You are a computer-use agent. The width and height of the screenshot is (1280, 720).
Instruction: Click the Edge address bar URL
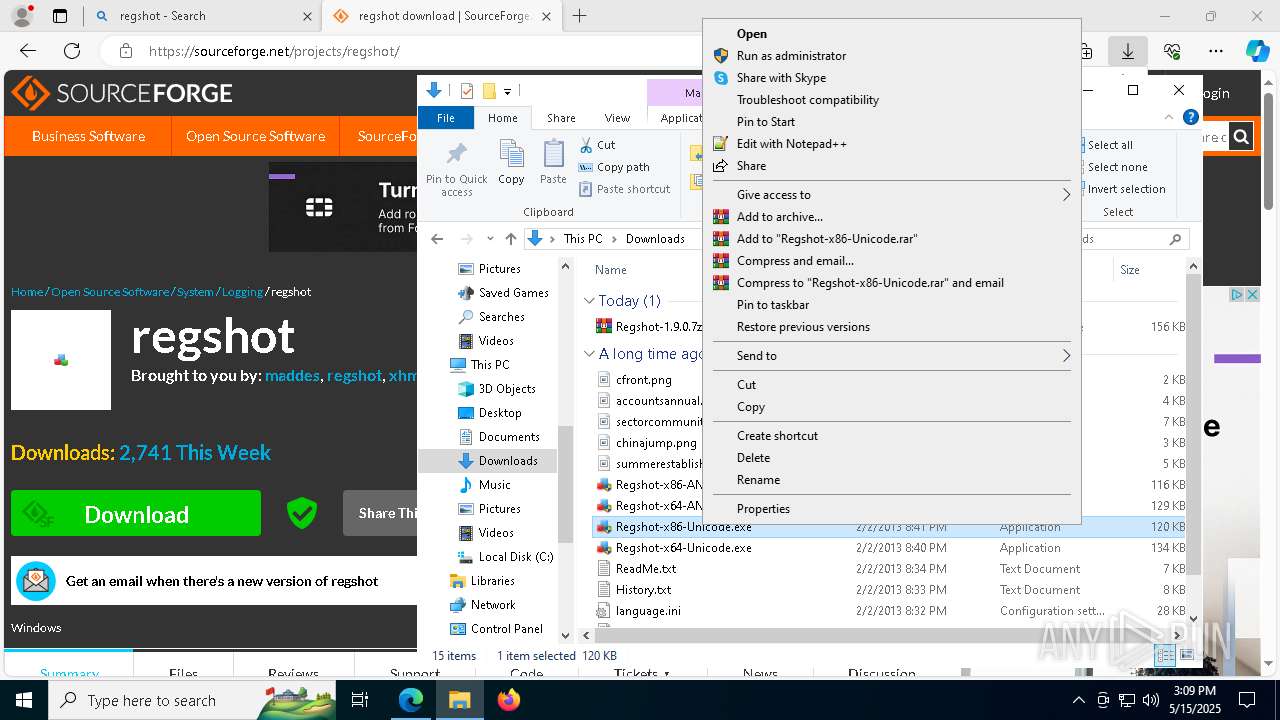pos(274,51)
